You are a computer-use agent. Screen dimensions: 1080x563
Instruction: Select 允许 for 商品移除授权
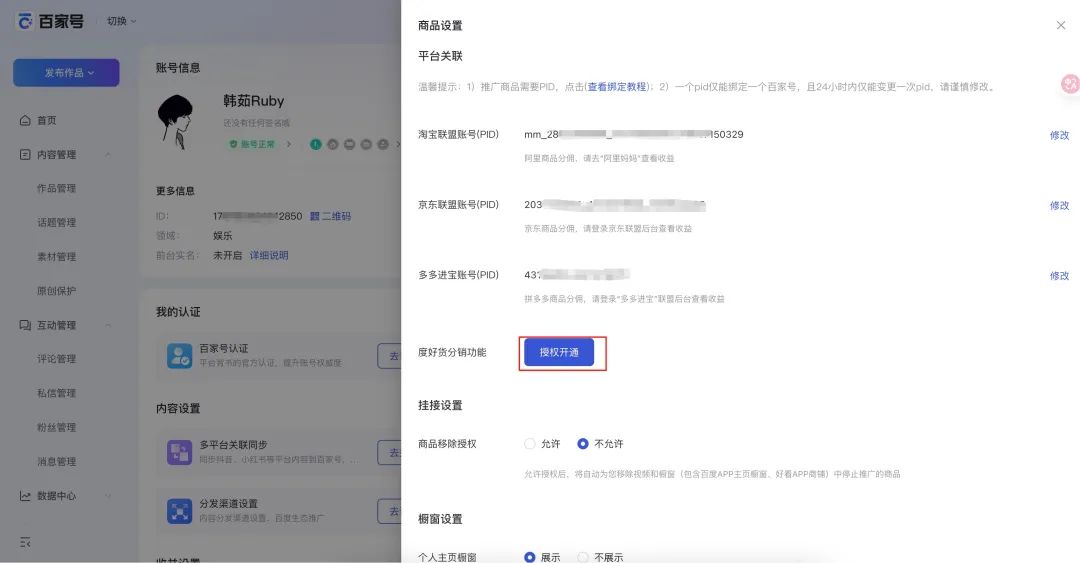point(530,444)
